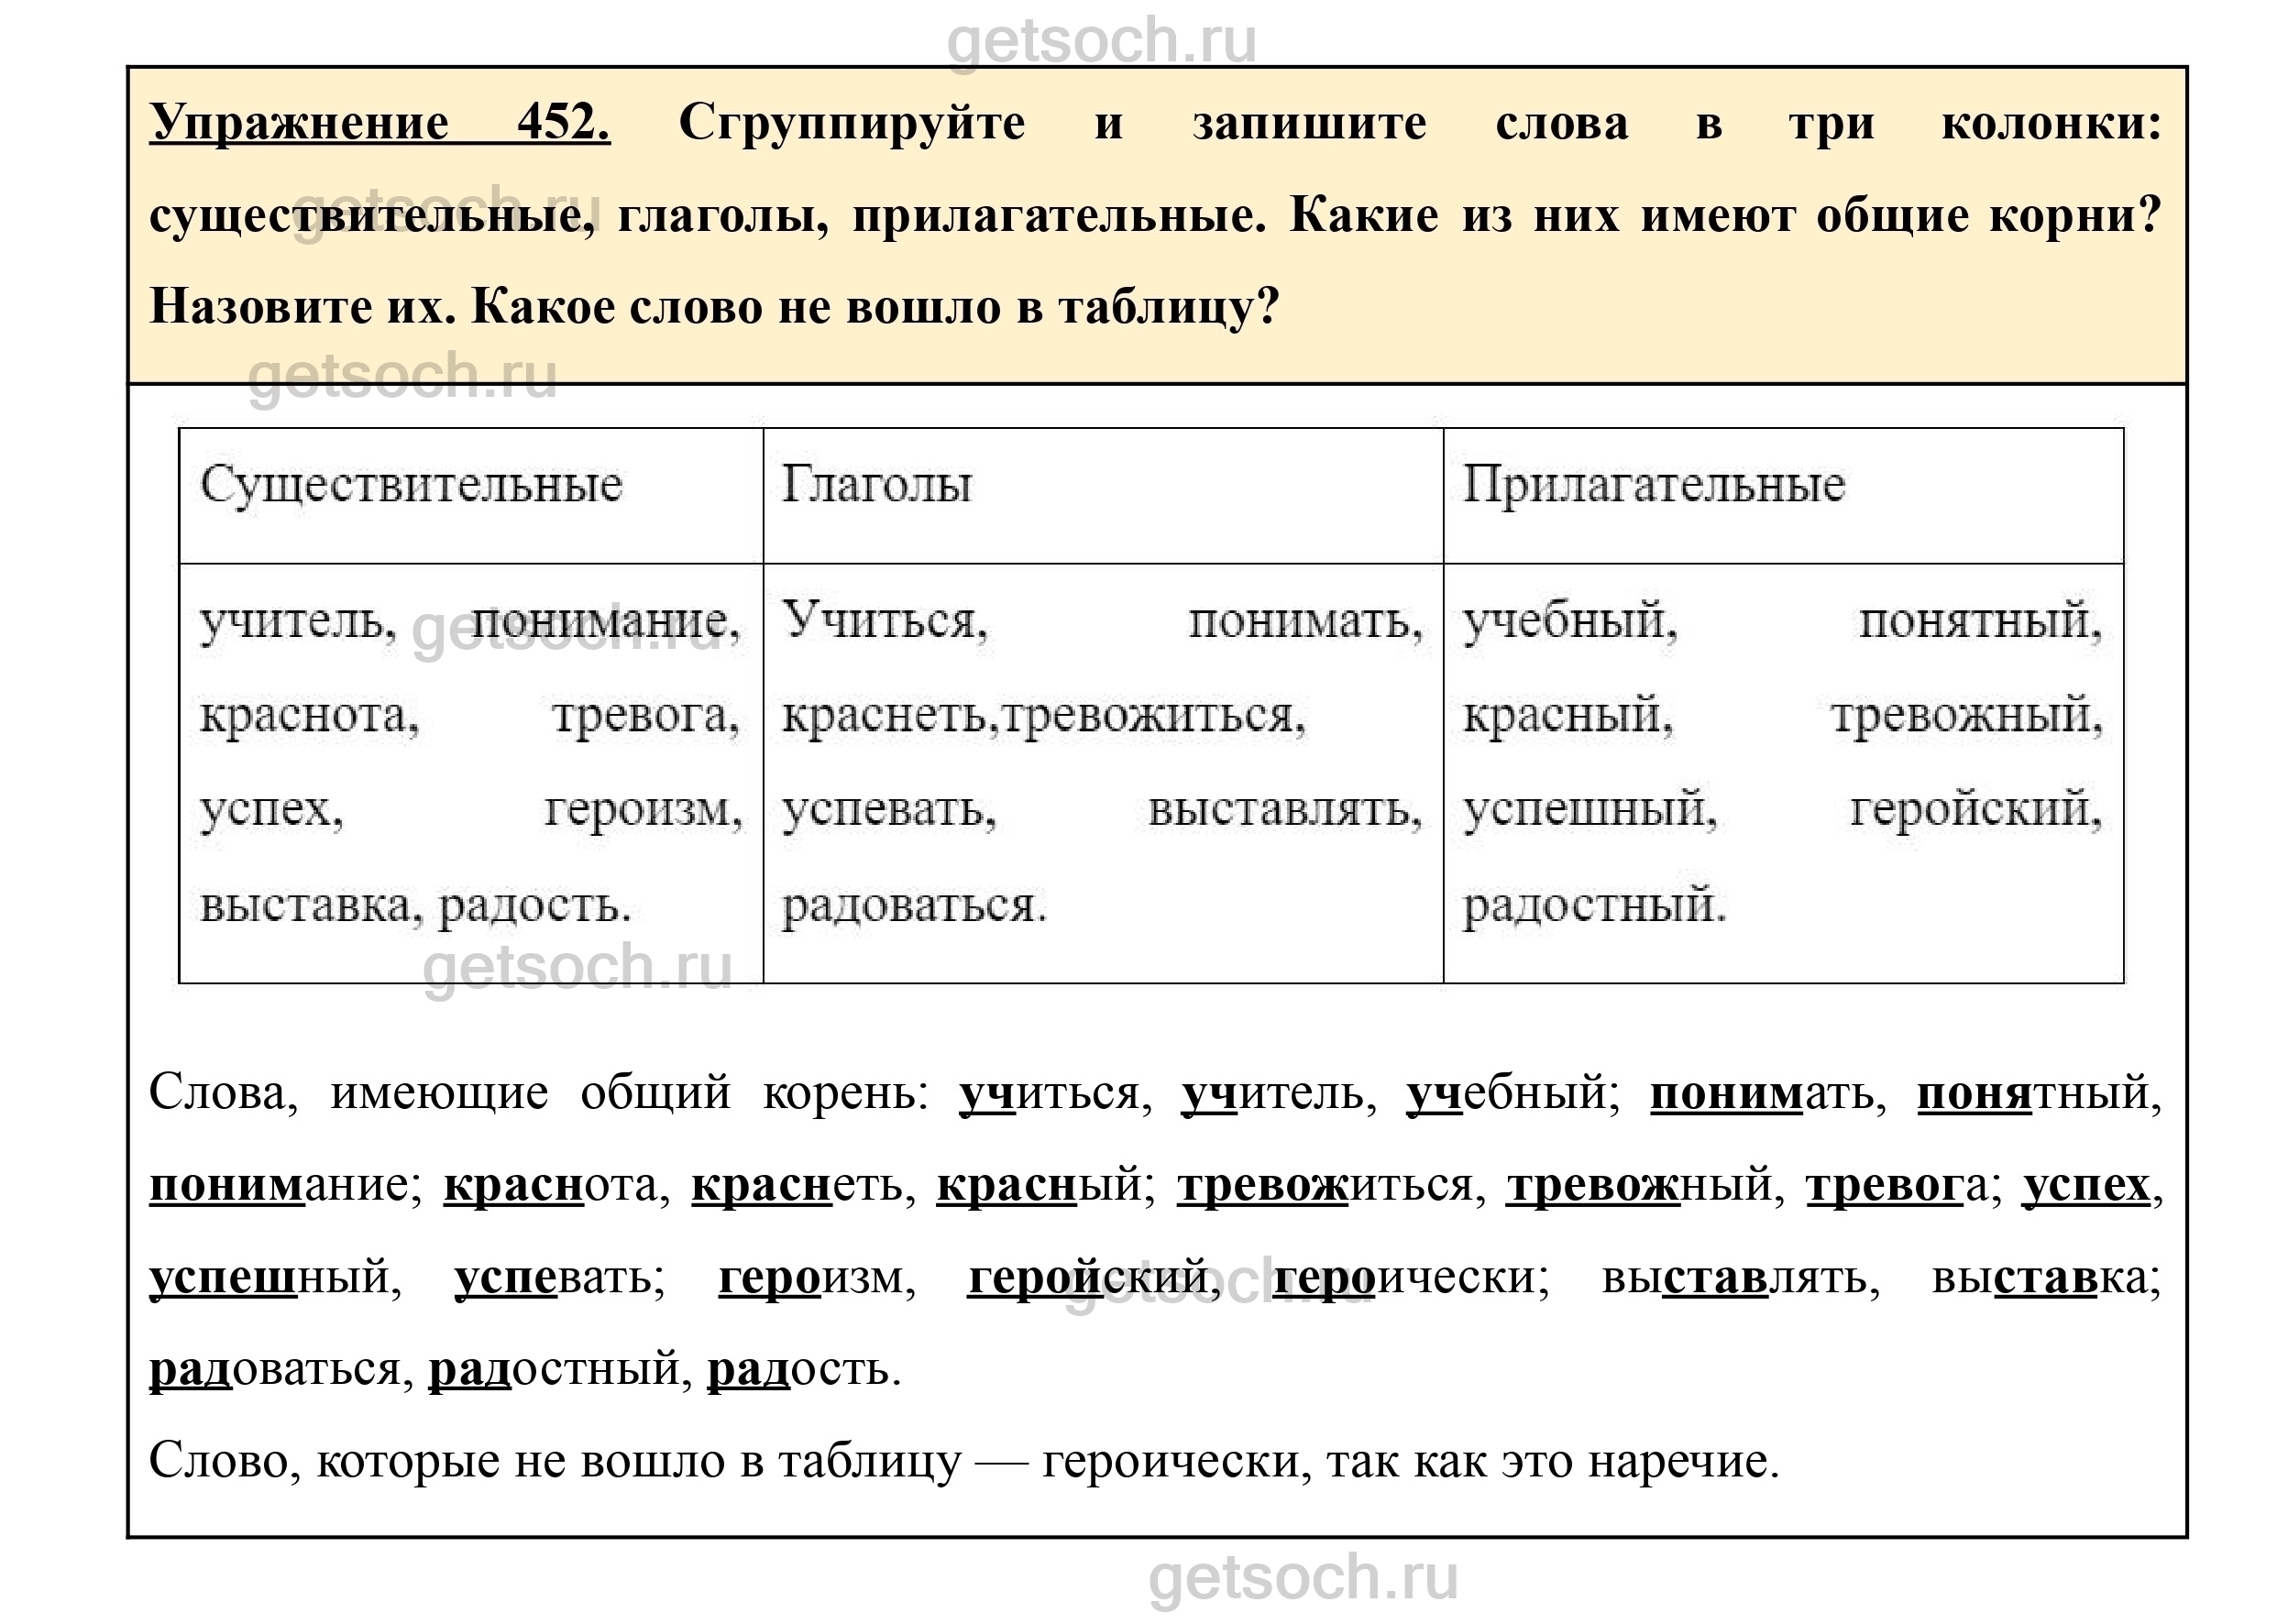This screenshot has height=1624, width=2277.
Task: Click выставка in the nouns cell
Action: [x=306, y=906]
